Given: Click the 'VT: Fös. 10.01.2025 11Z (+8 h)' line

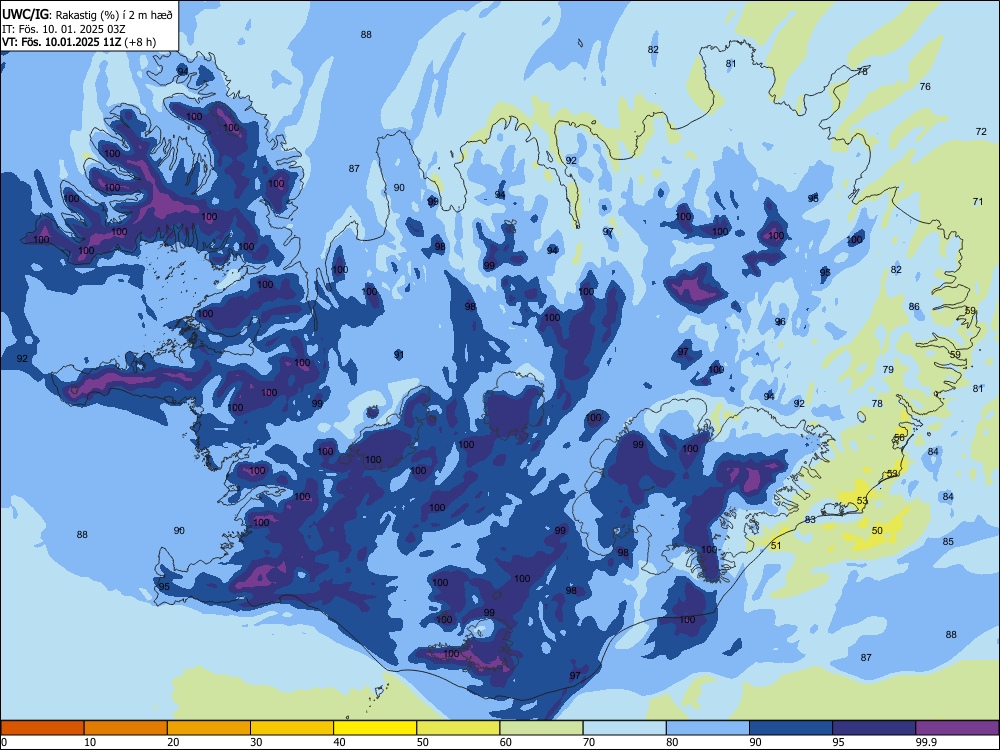Looking at the screenshot, I should click(79, 42).
